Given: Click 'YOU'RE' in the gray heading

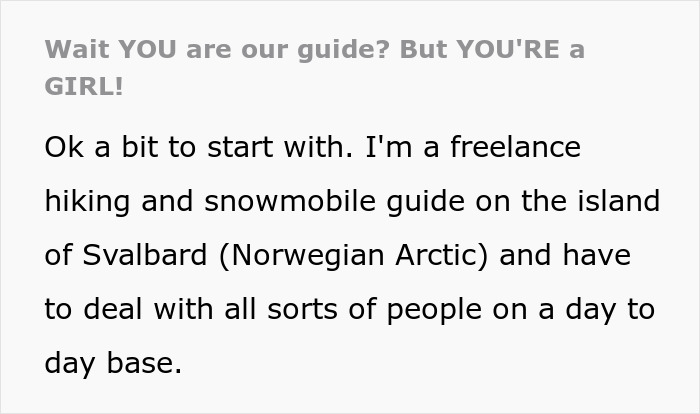Looking at the screenshot, I should click(x=508, y=49).
